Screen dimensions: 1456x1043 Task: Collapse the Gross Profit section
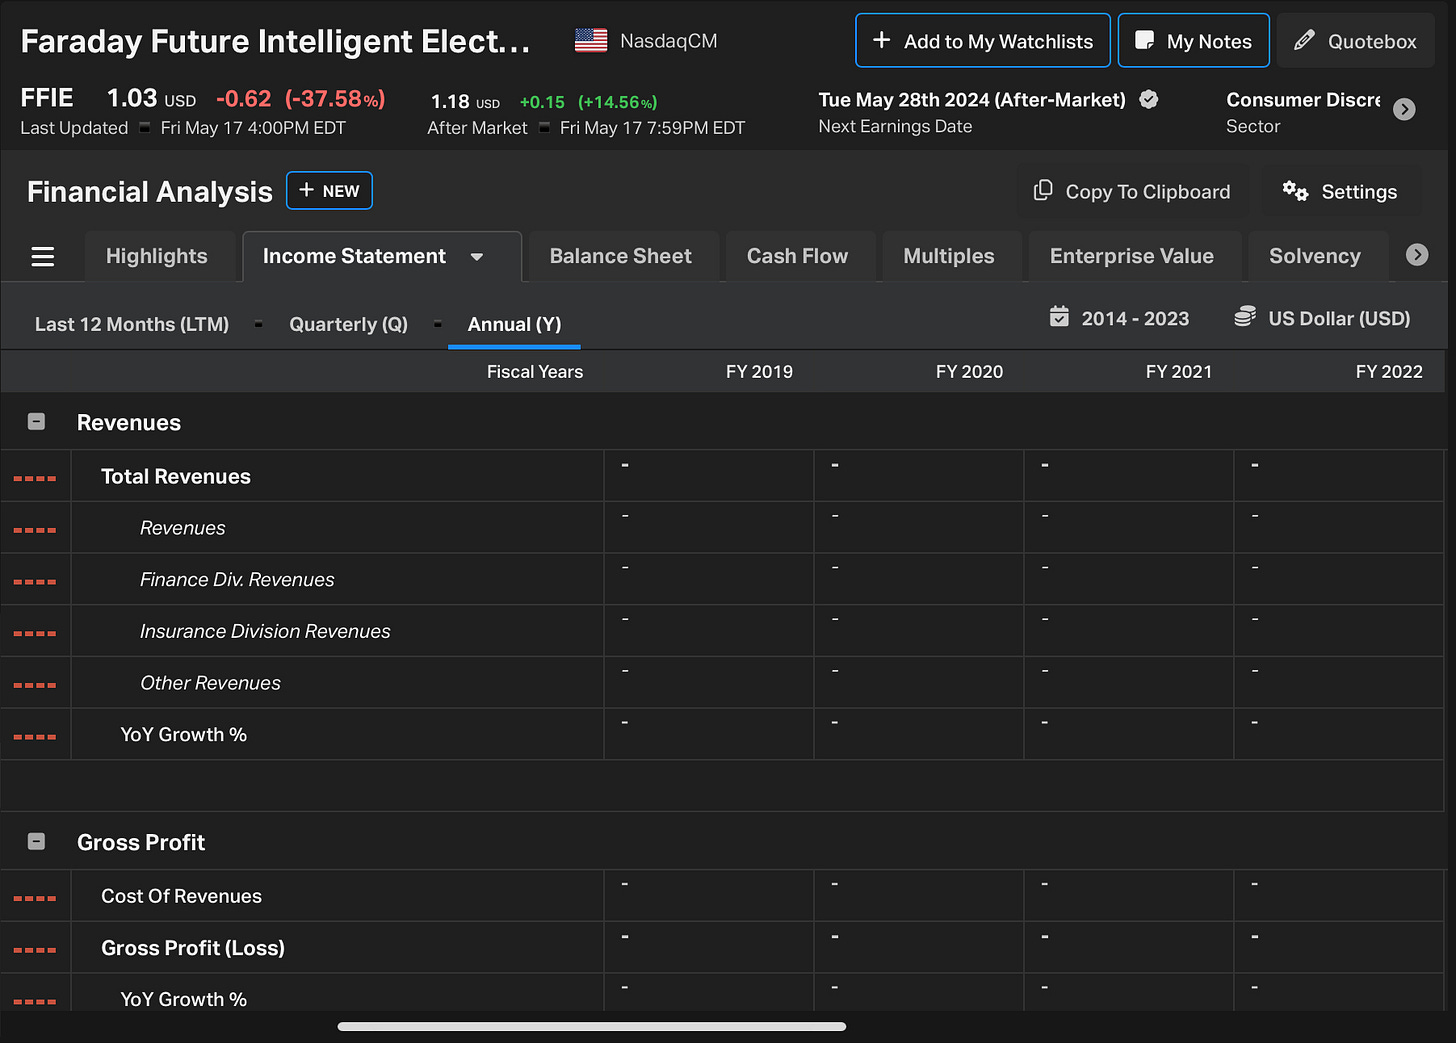tap(36, 842)
